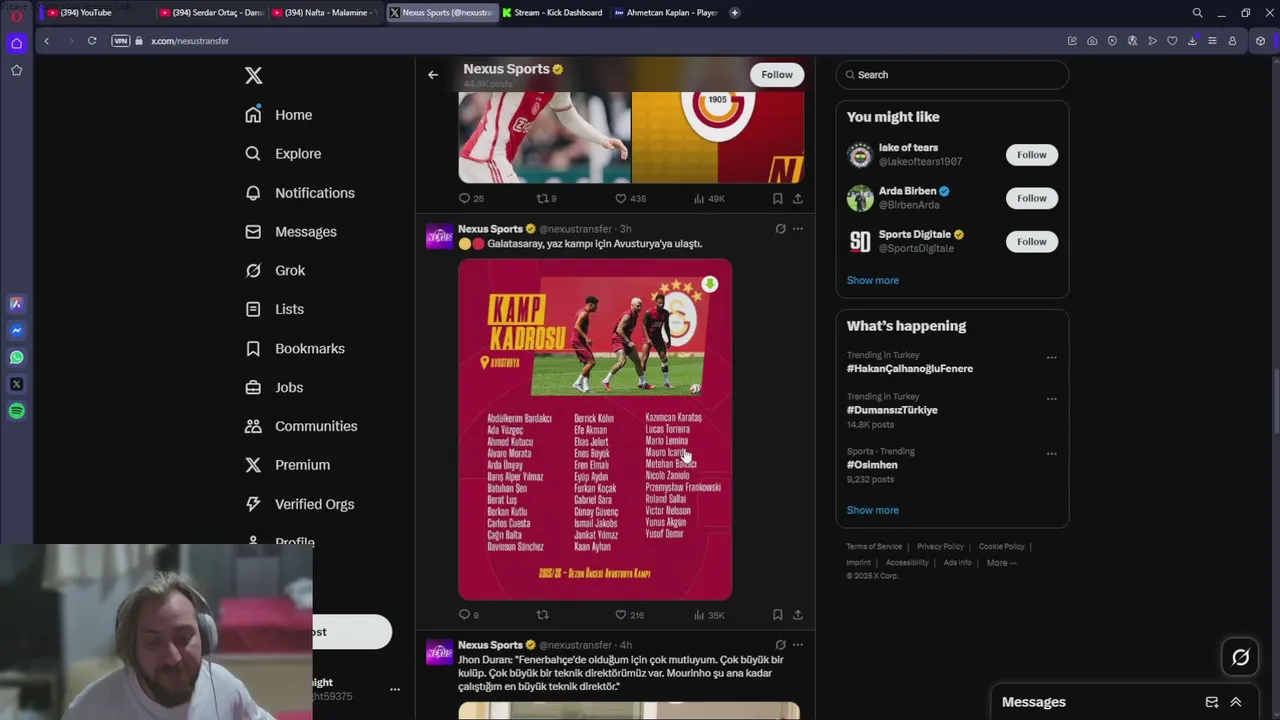1280x720 pixels.
Task: Open more options for #DumansızTürkiye trend
Action: click(1051, 399)
